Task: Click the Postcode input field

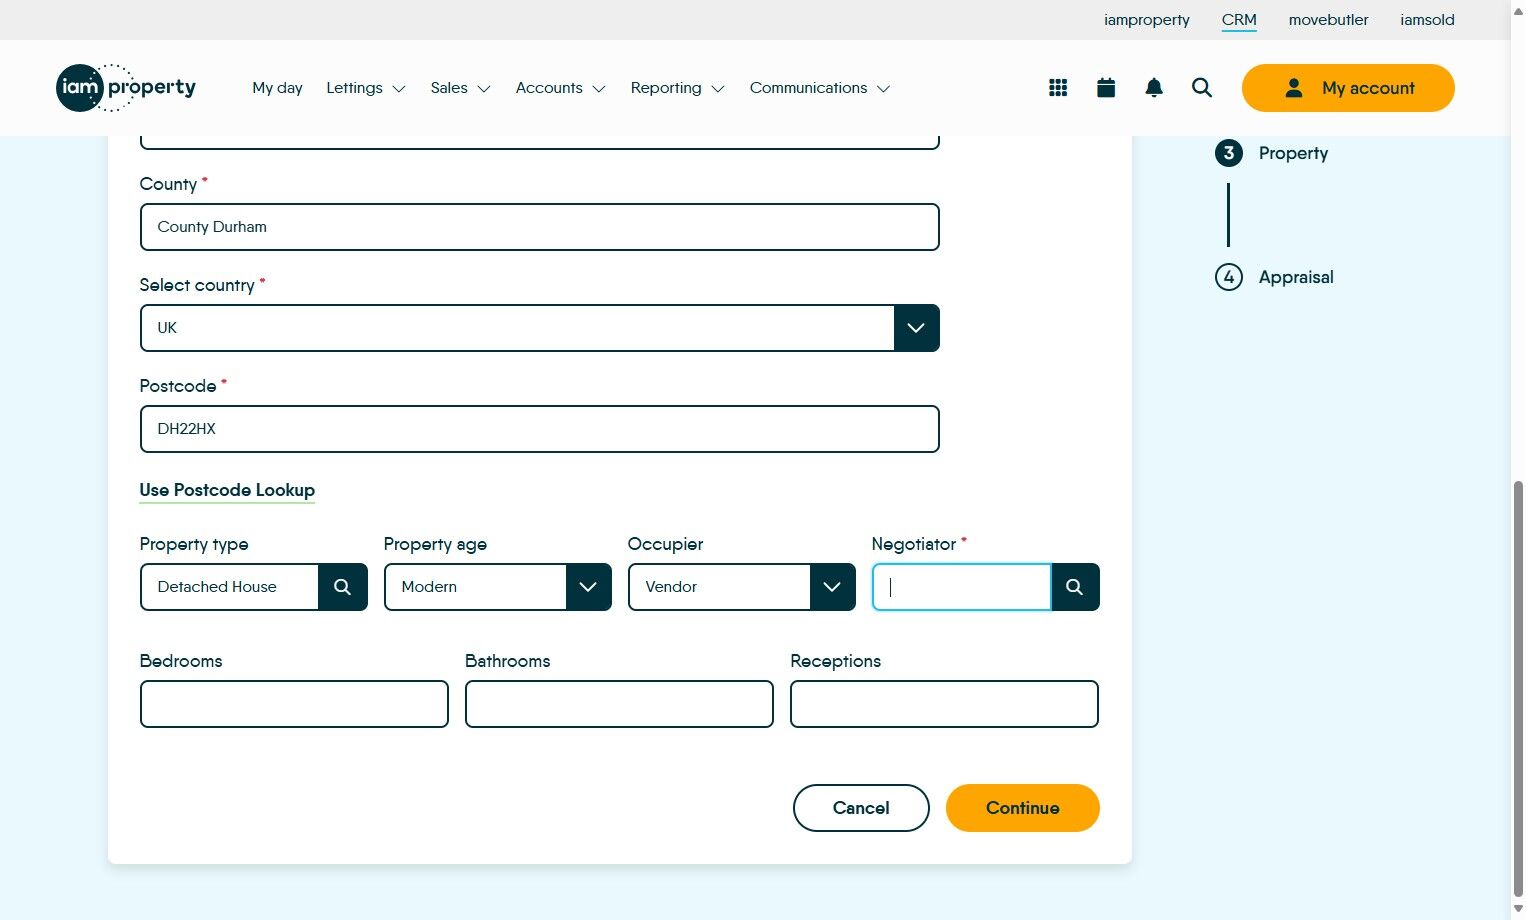Action: click(x=540, y=429)
